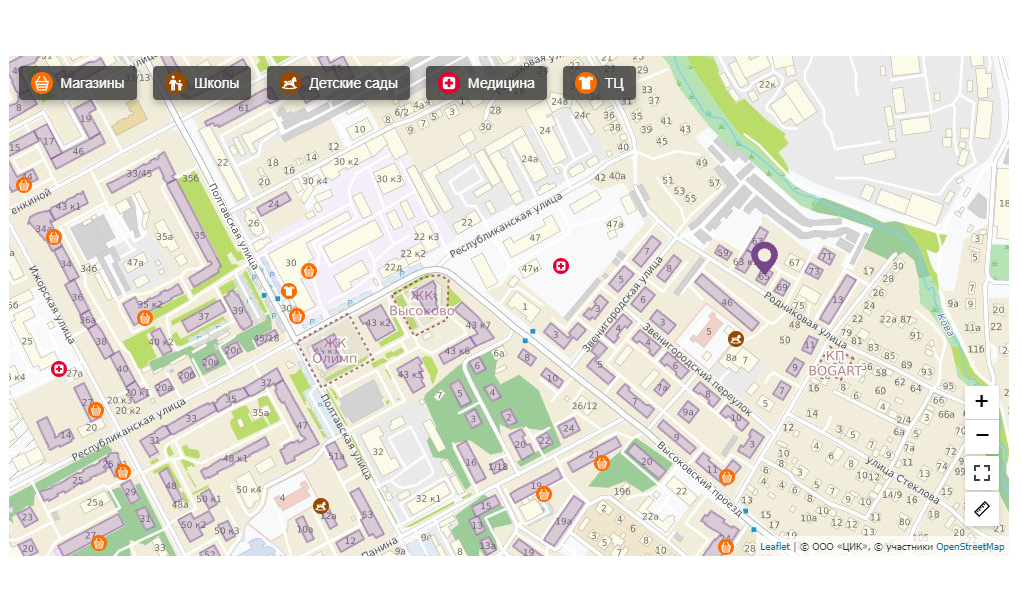Screen dimensions: 1022x600
Task: Select the kindergarten marker near building 12а
Action: pyautogui.click(x=321, y=506)
